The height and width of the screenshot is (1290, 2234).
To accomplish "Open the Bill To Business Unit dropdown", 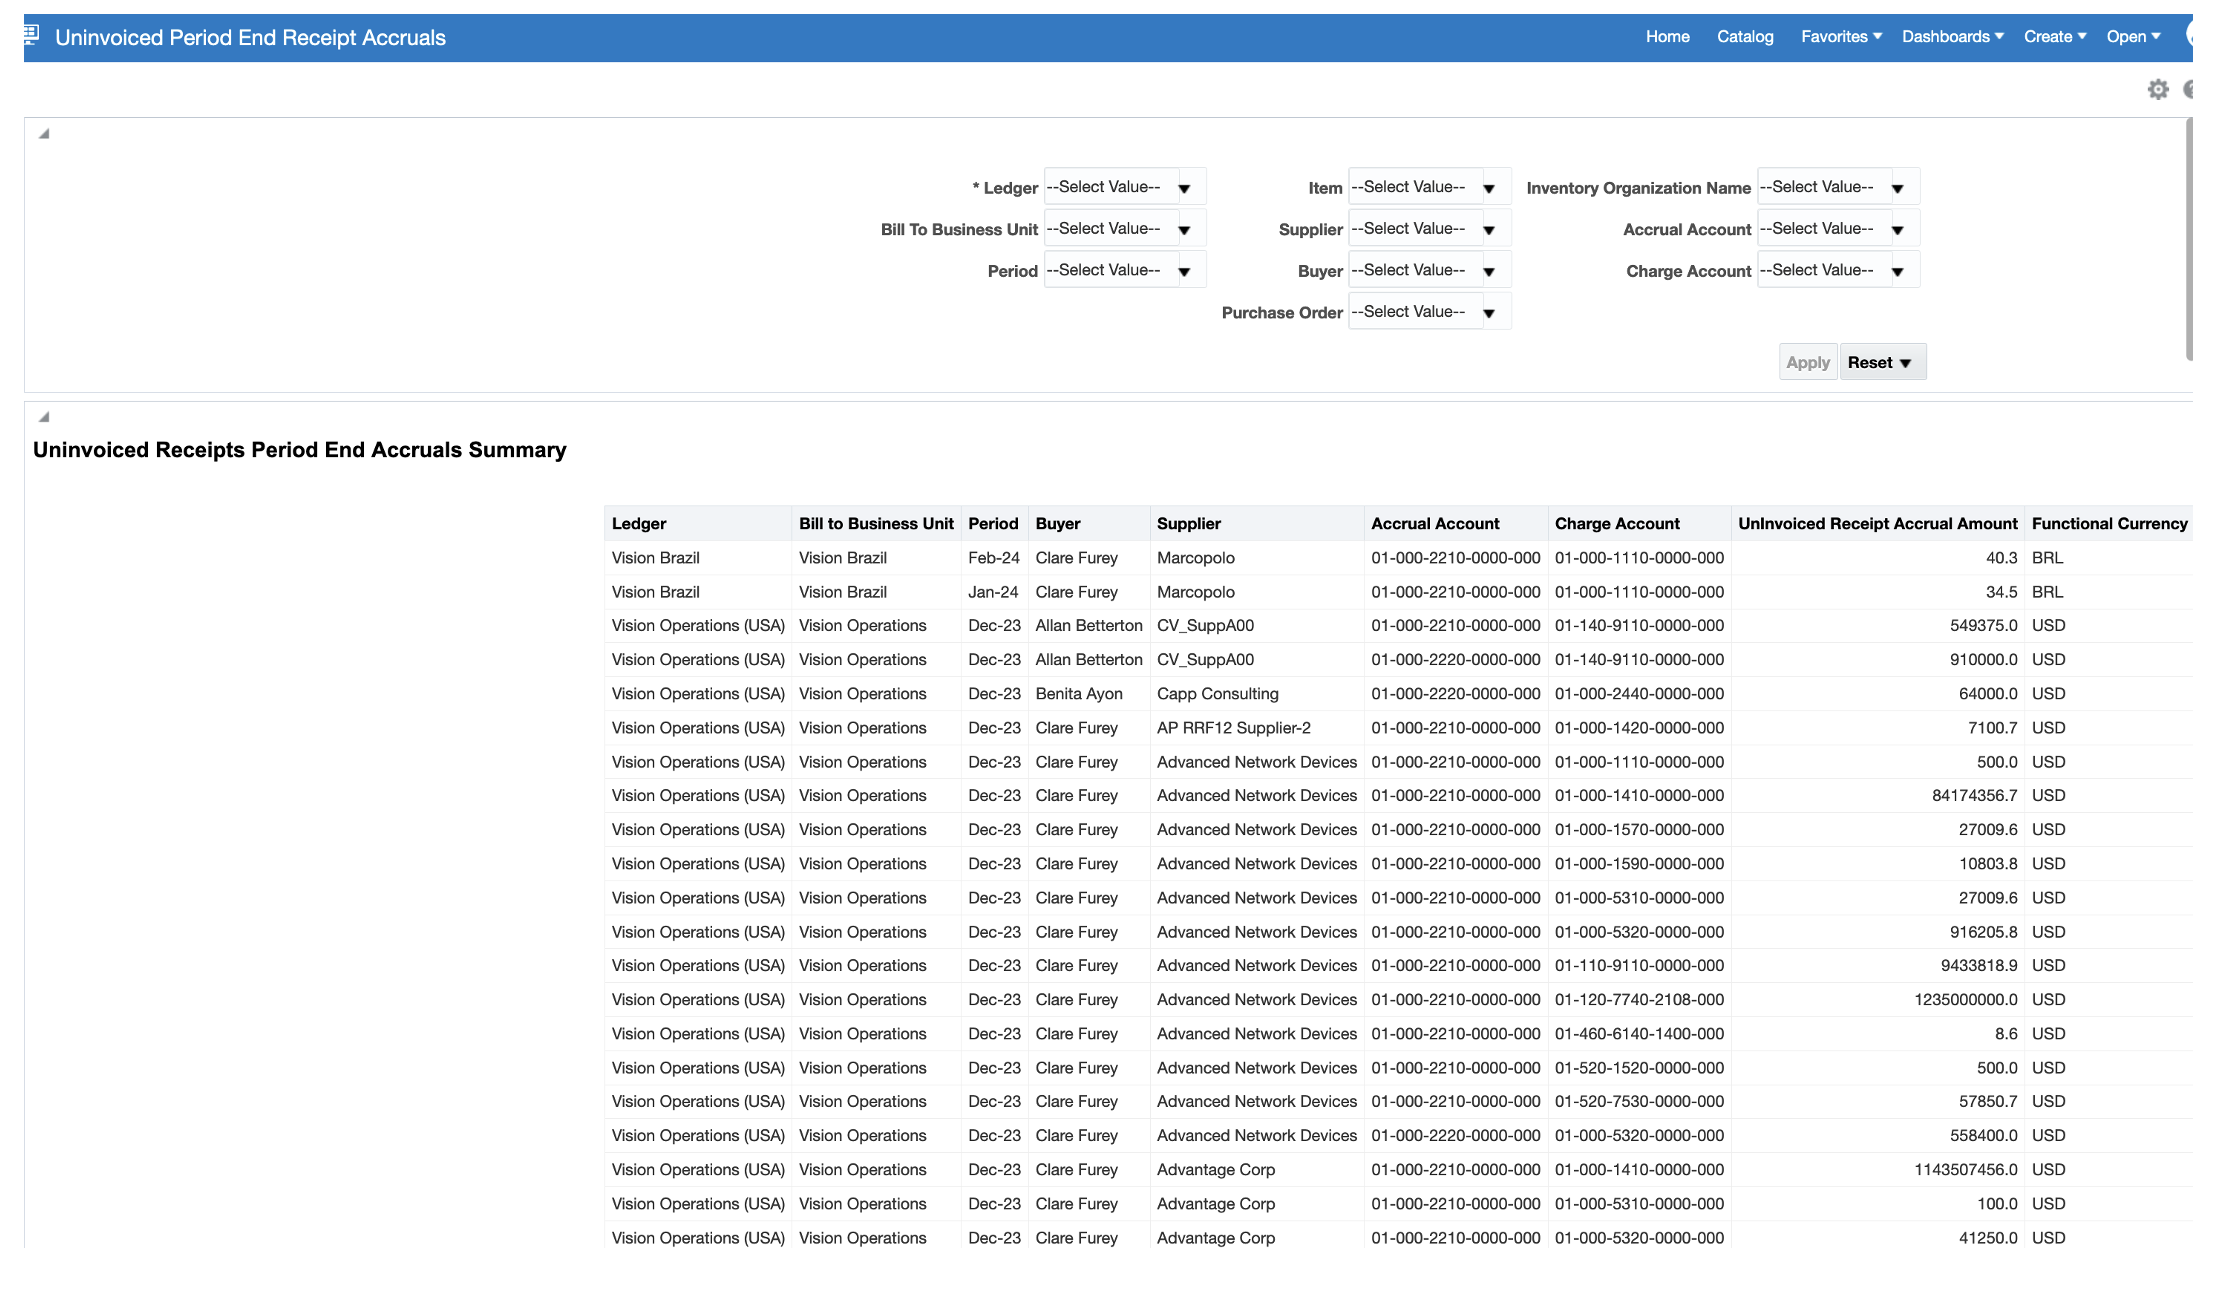I will [x=1186, y=228].
